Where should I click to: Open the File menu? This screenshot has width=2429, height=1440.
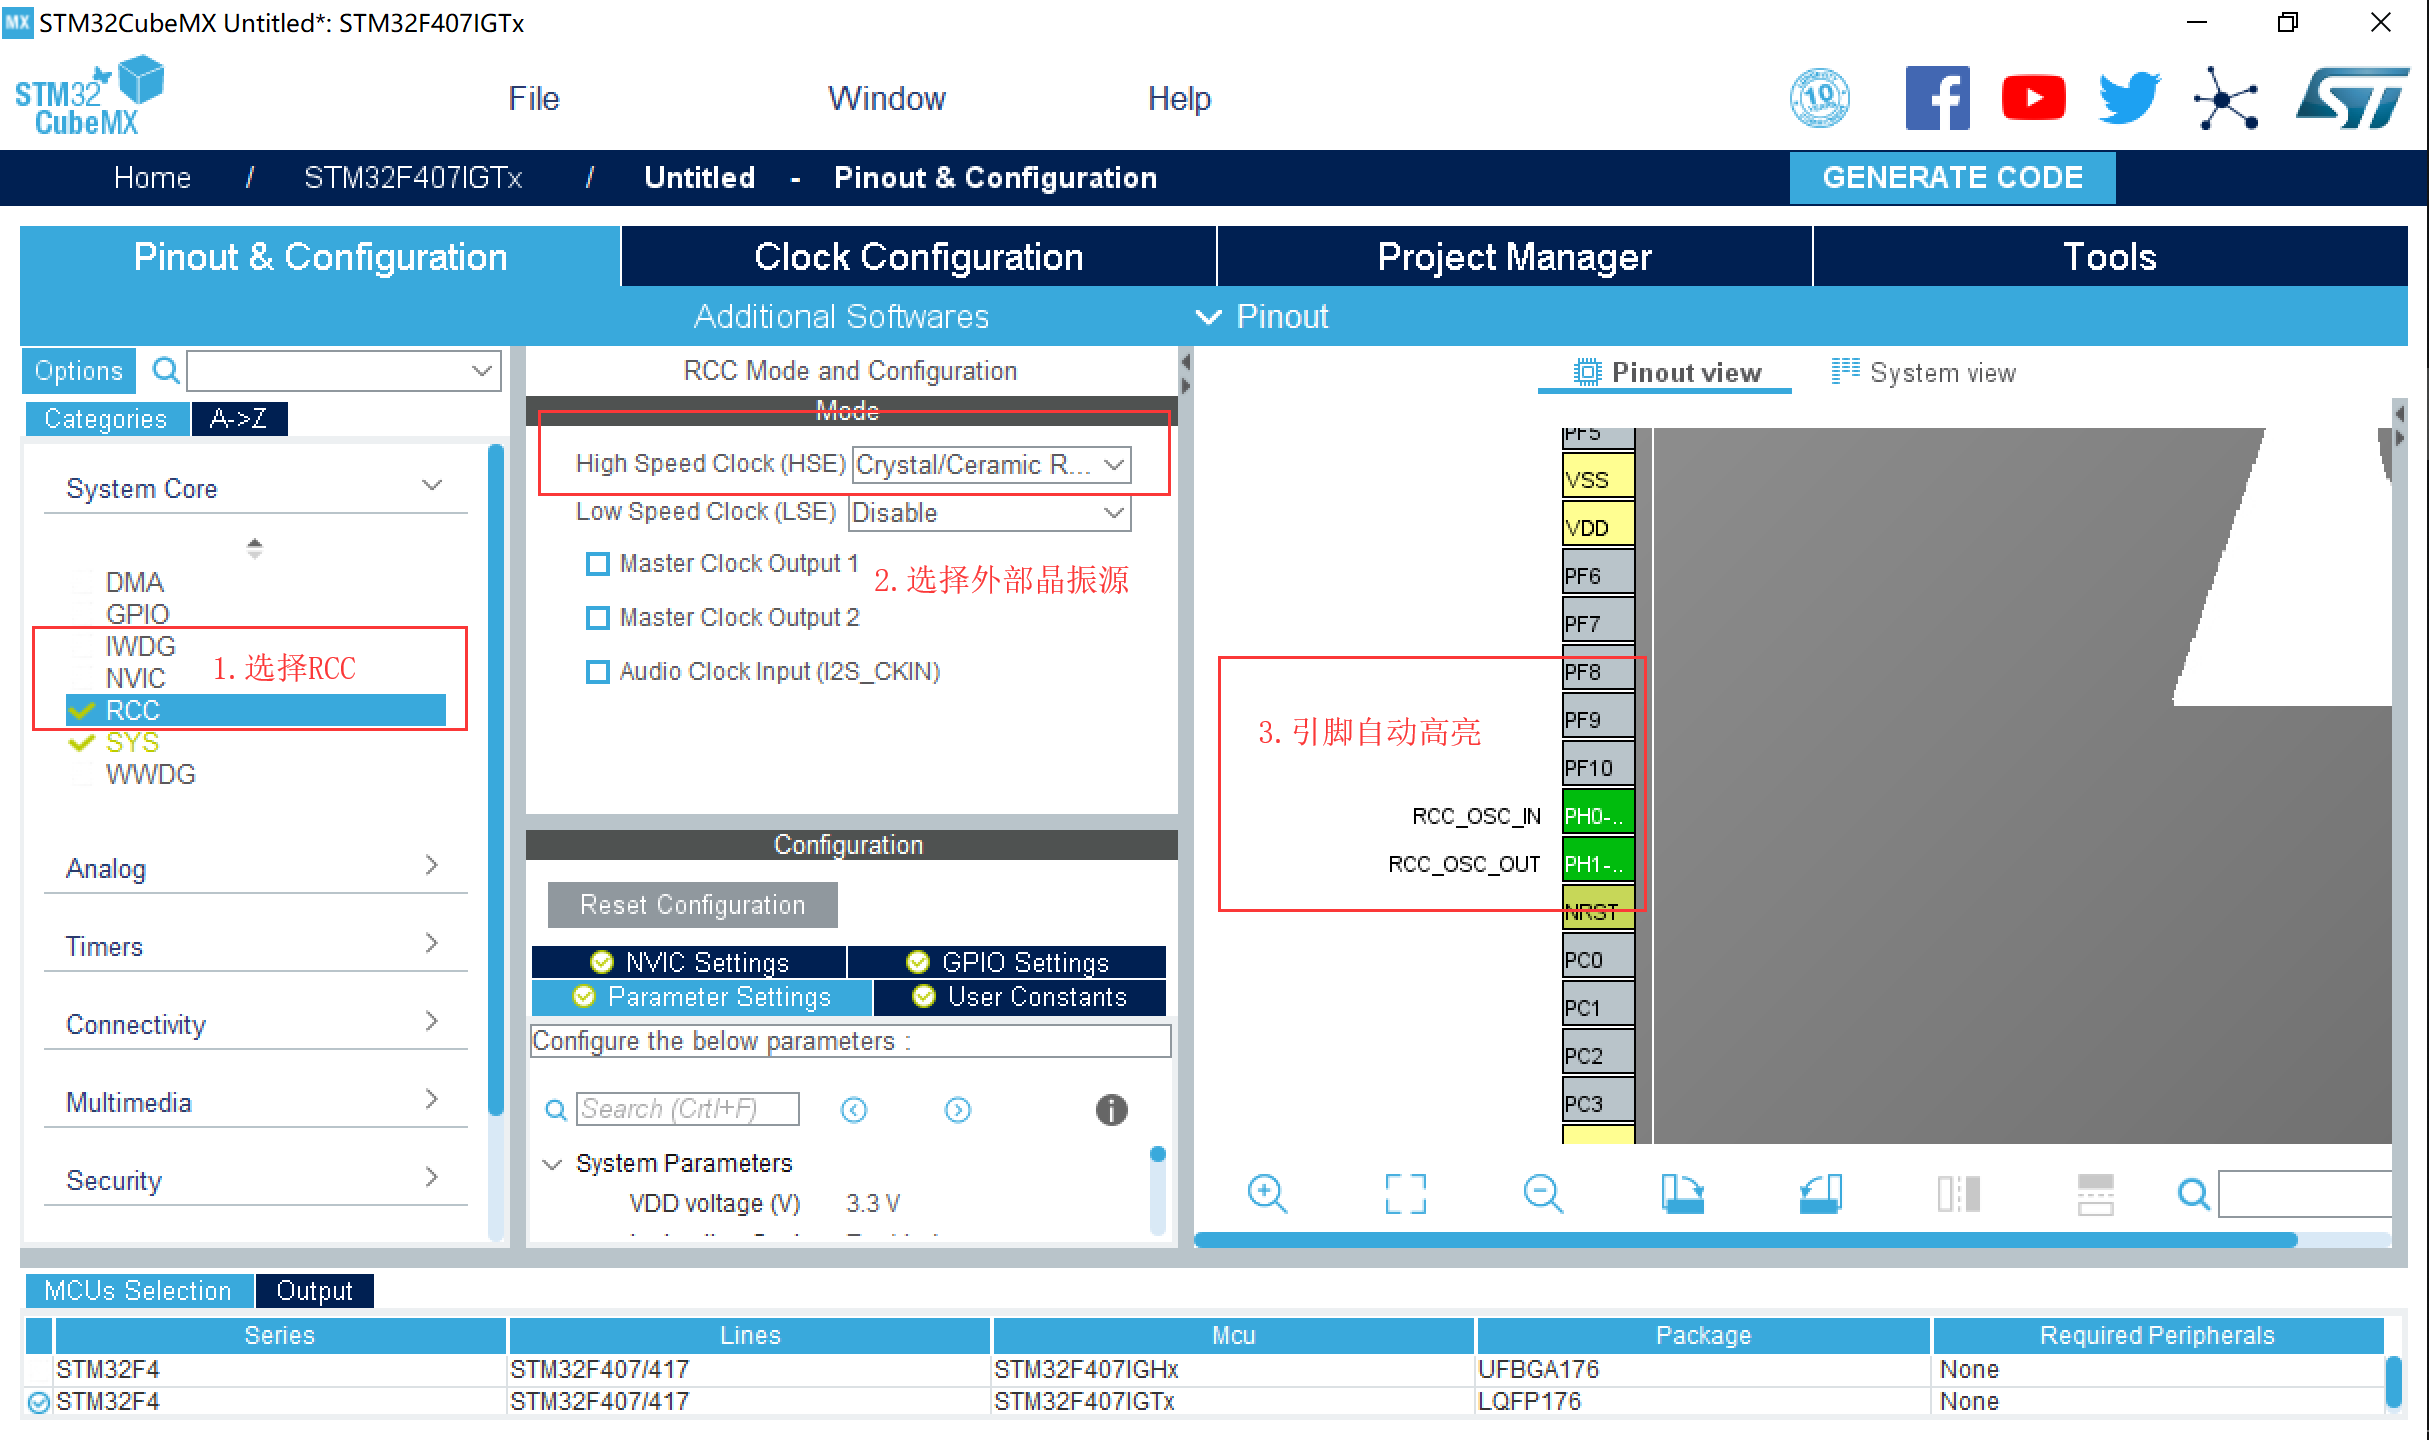[x=533, y=98]
